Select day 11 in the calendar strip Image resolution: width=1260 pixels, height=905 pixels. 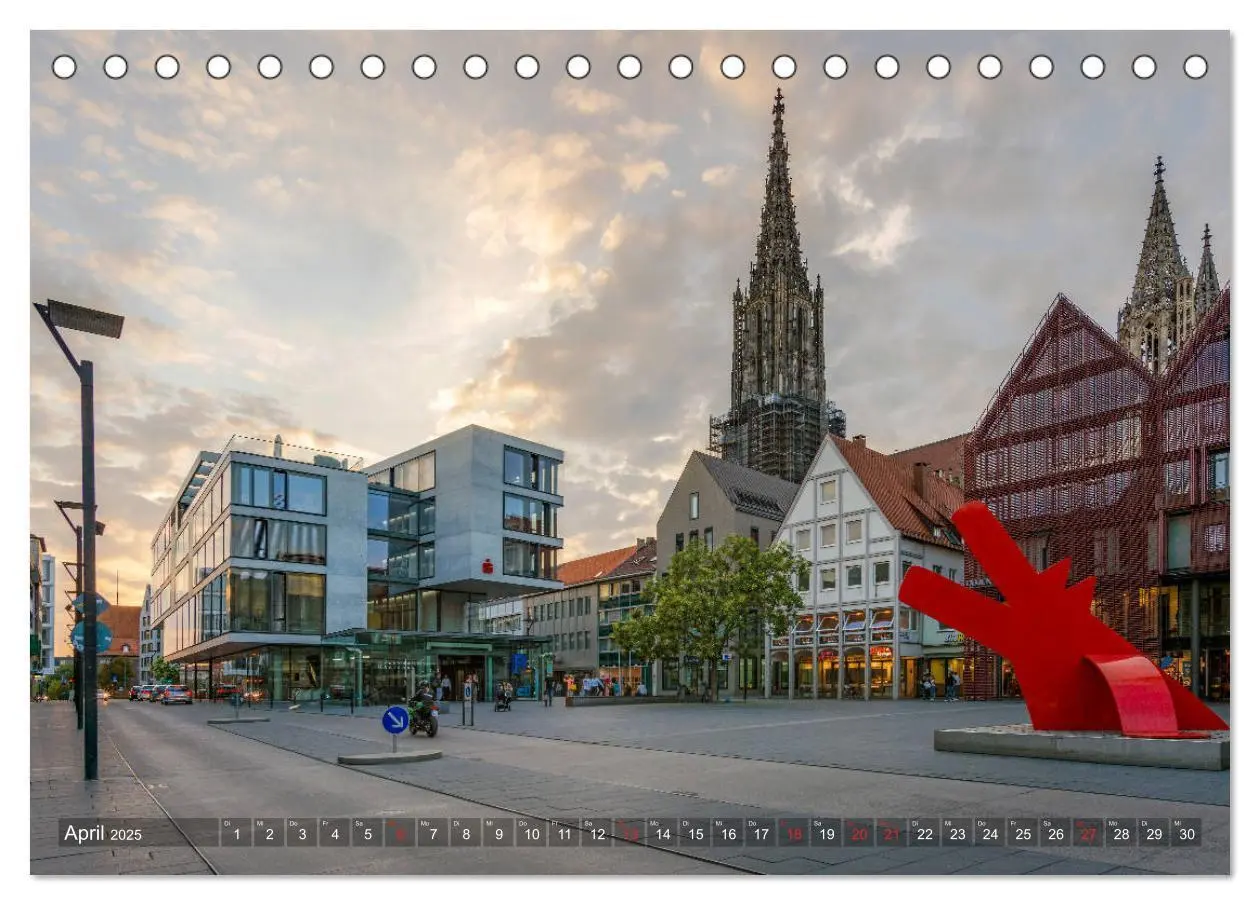pos(564,833)
